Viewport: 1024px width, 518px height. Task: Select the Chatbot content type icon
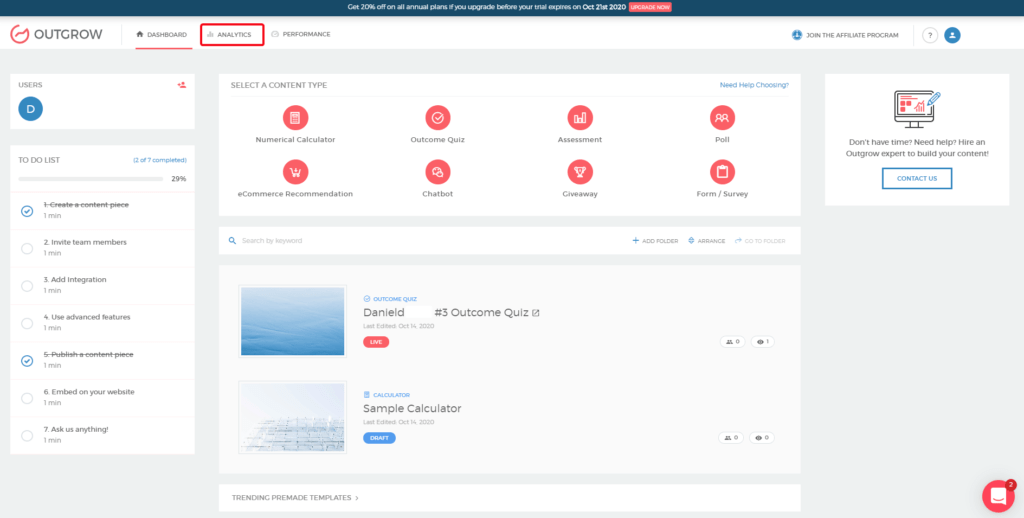point(438,172)
